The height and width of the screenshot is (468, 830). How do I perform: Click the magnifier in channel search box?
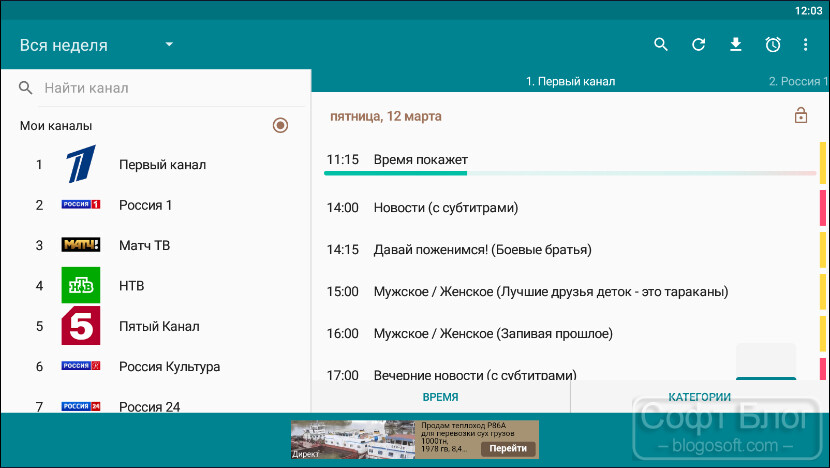[25, 88]
